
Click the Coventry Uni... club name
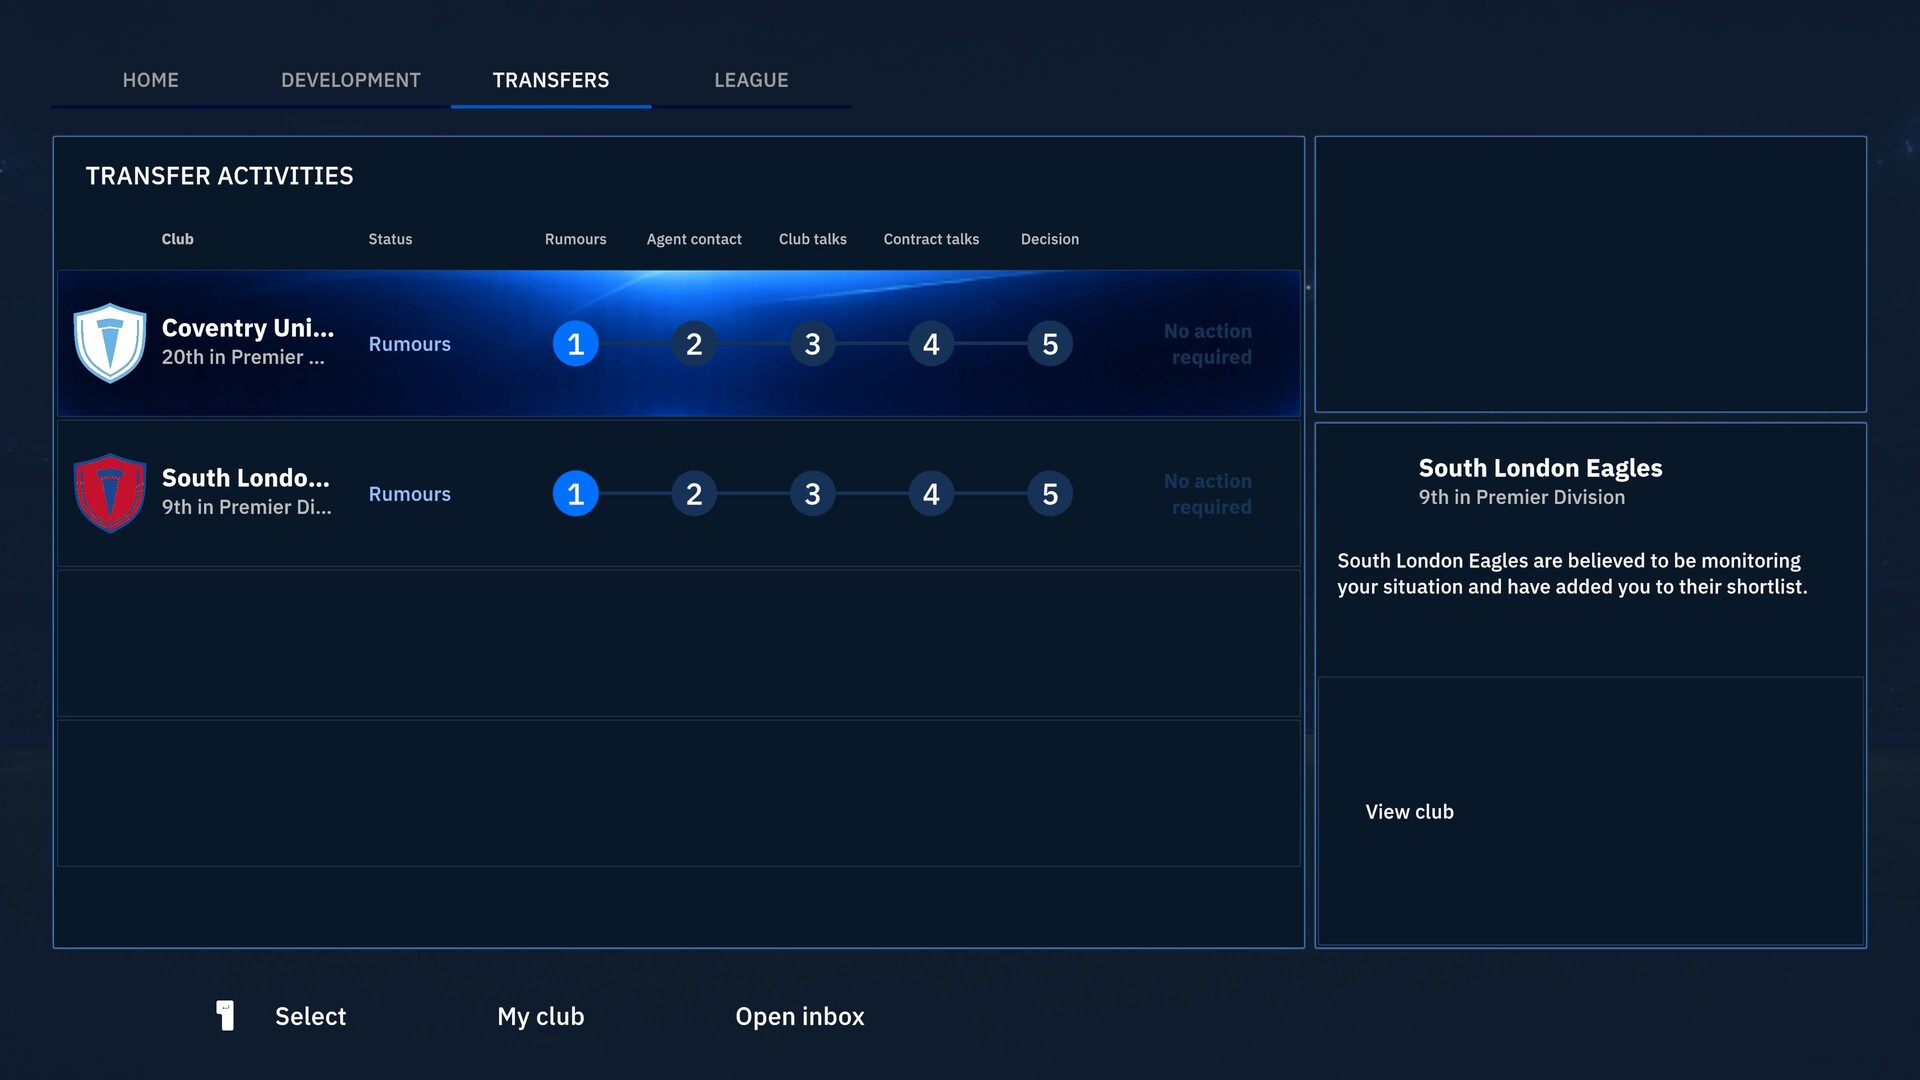tap(248, 328)
